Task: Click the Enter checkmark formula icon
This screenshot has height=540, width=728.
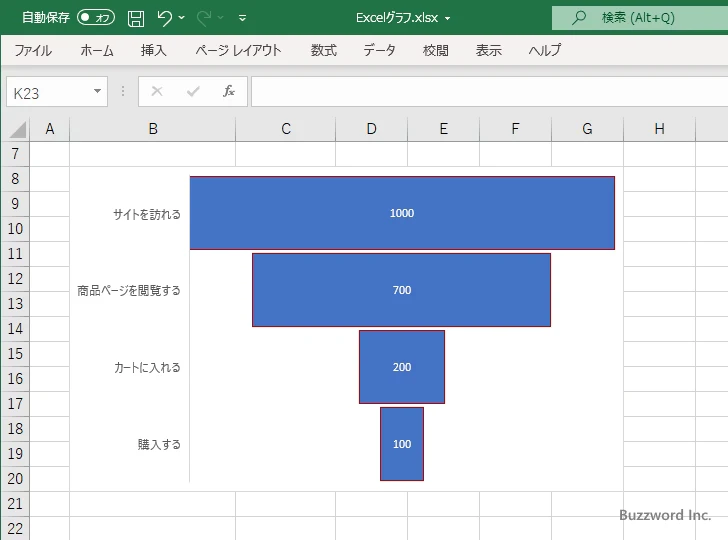Action: (193, 91)
